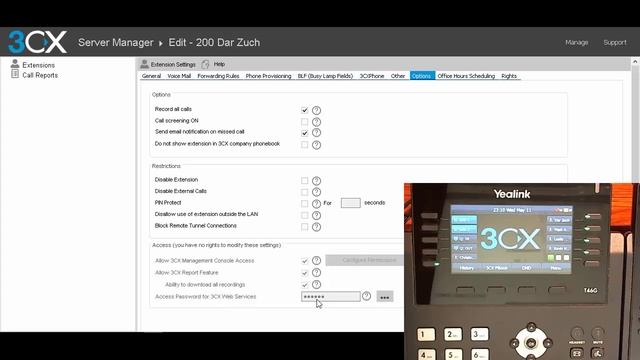Image resolution: width=640 pixels, height=360 pixels.
Task: Open the BLF (Busy Lamp Fields) tab
Action: (325, 76)
